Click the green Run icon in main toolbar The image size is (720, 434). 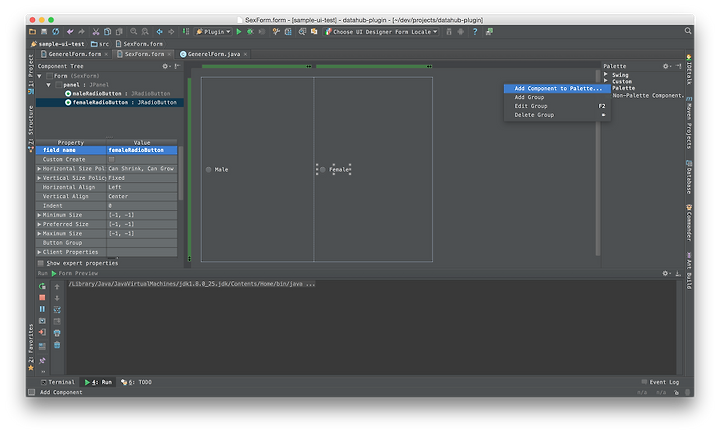[239, 32]
